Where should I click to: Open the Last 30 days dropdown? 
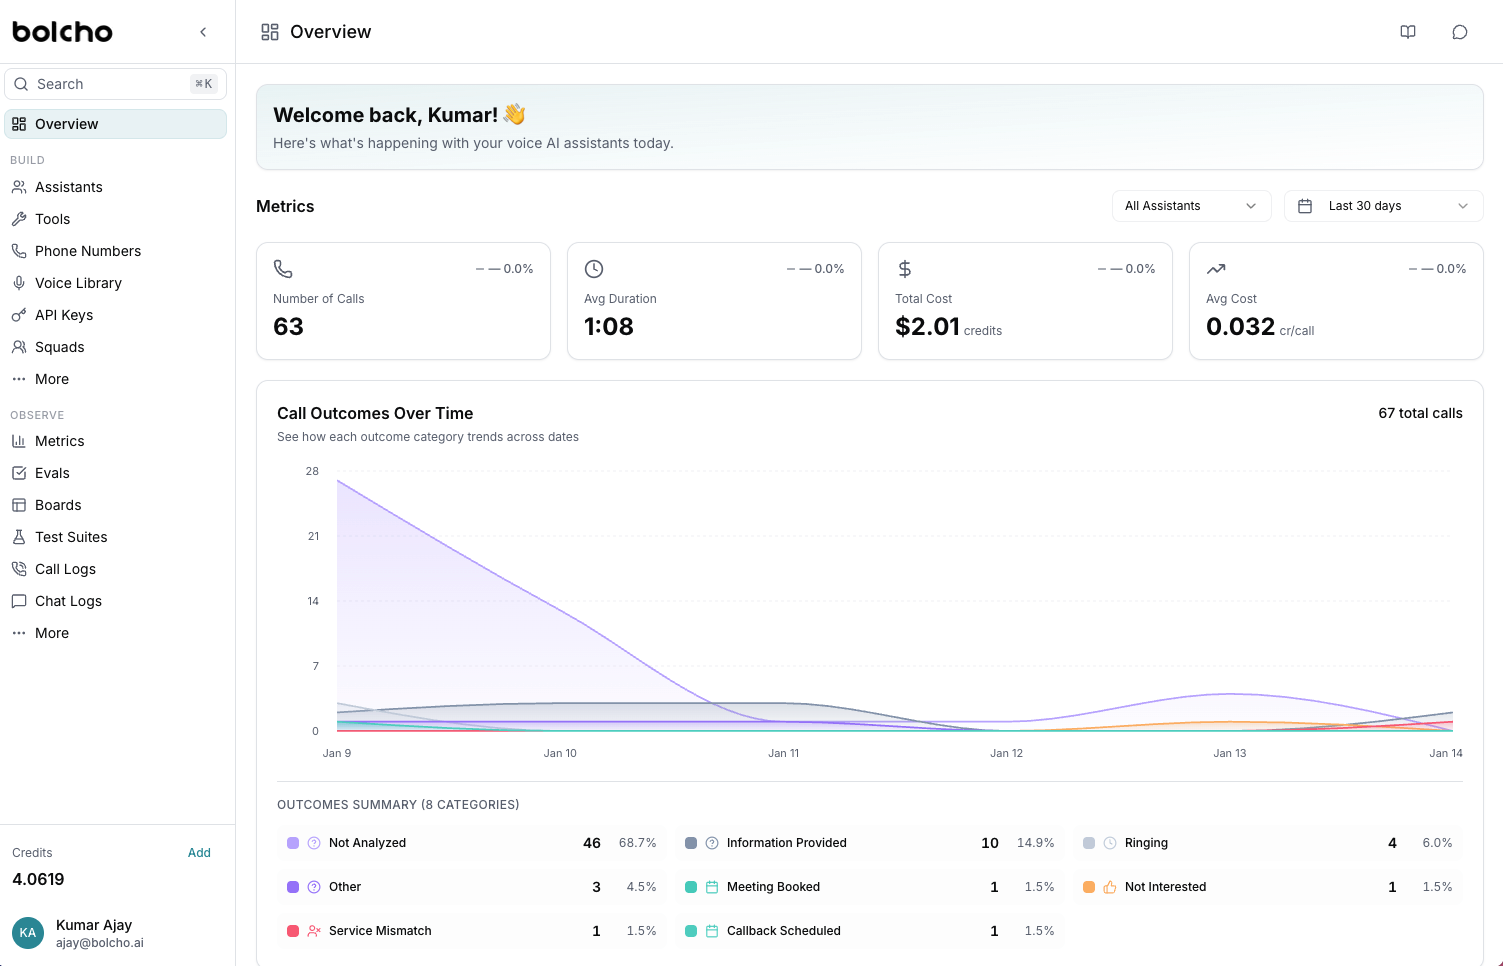[1383, 206]
